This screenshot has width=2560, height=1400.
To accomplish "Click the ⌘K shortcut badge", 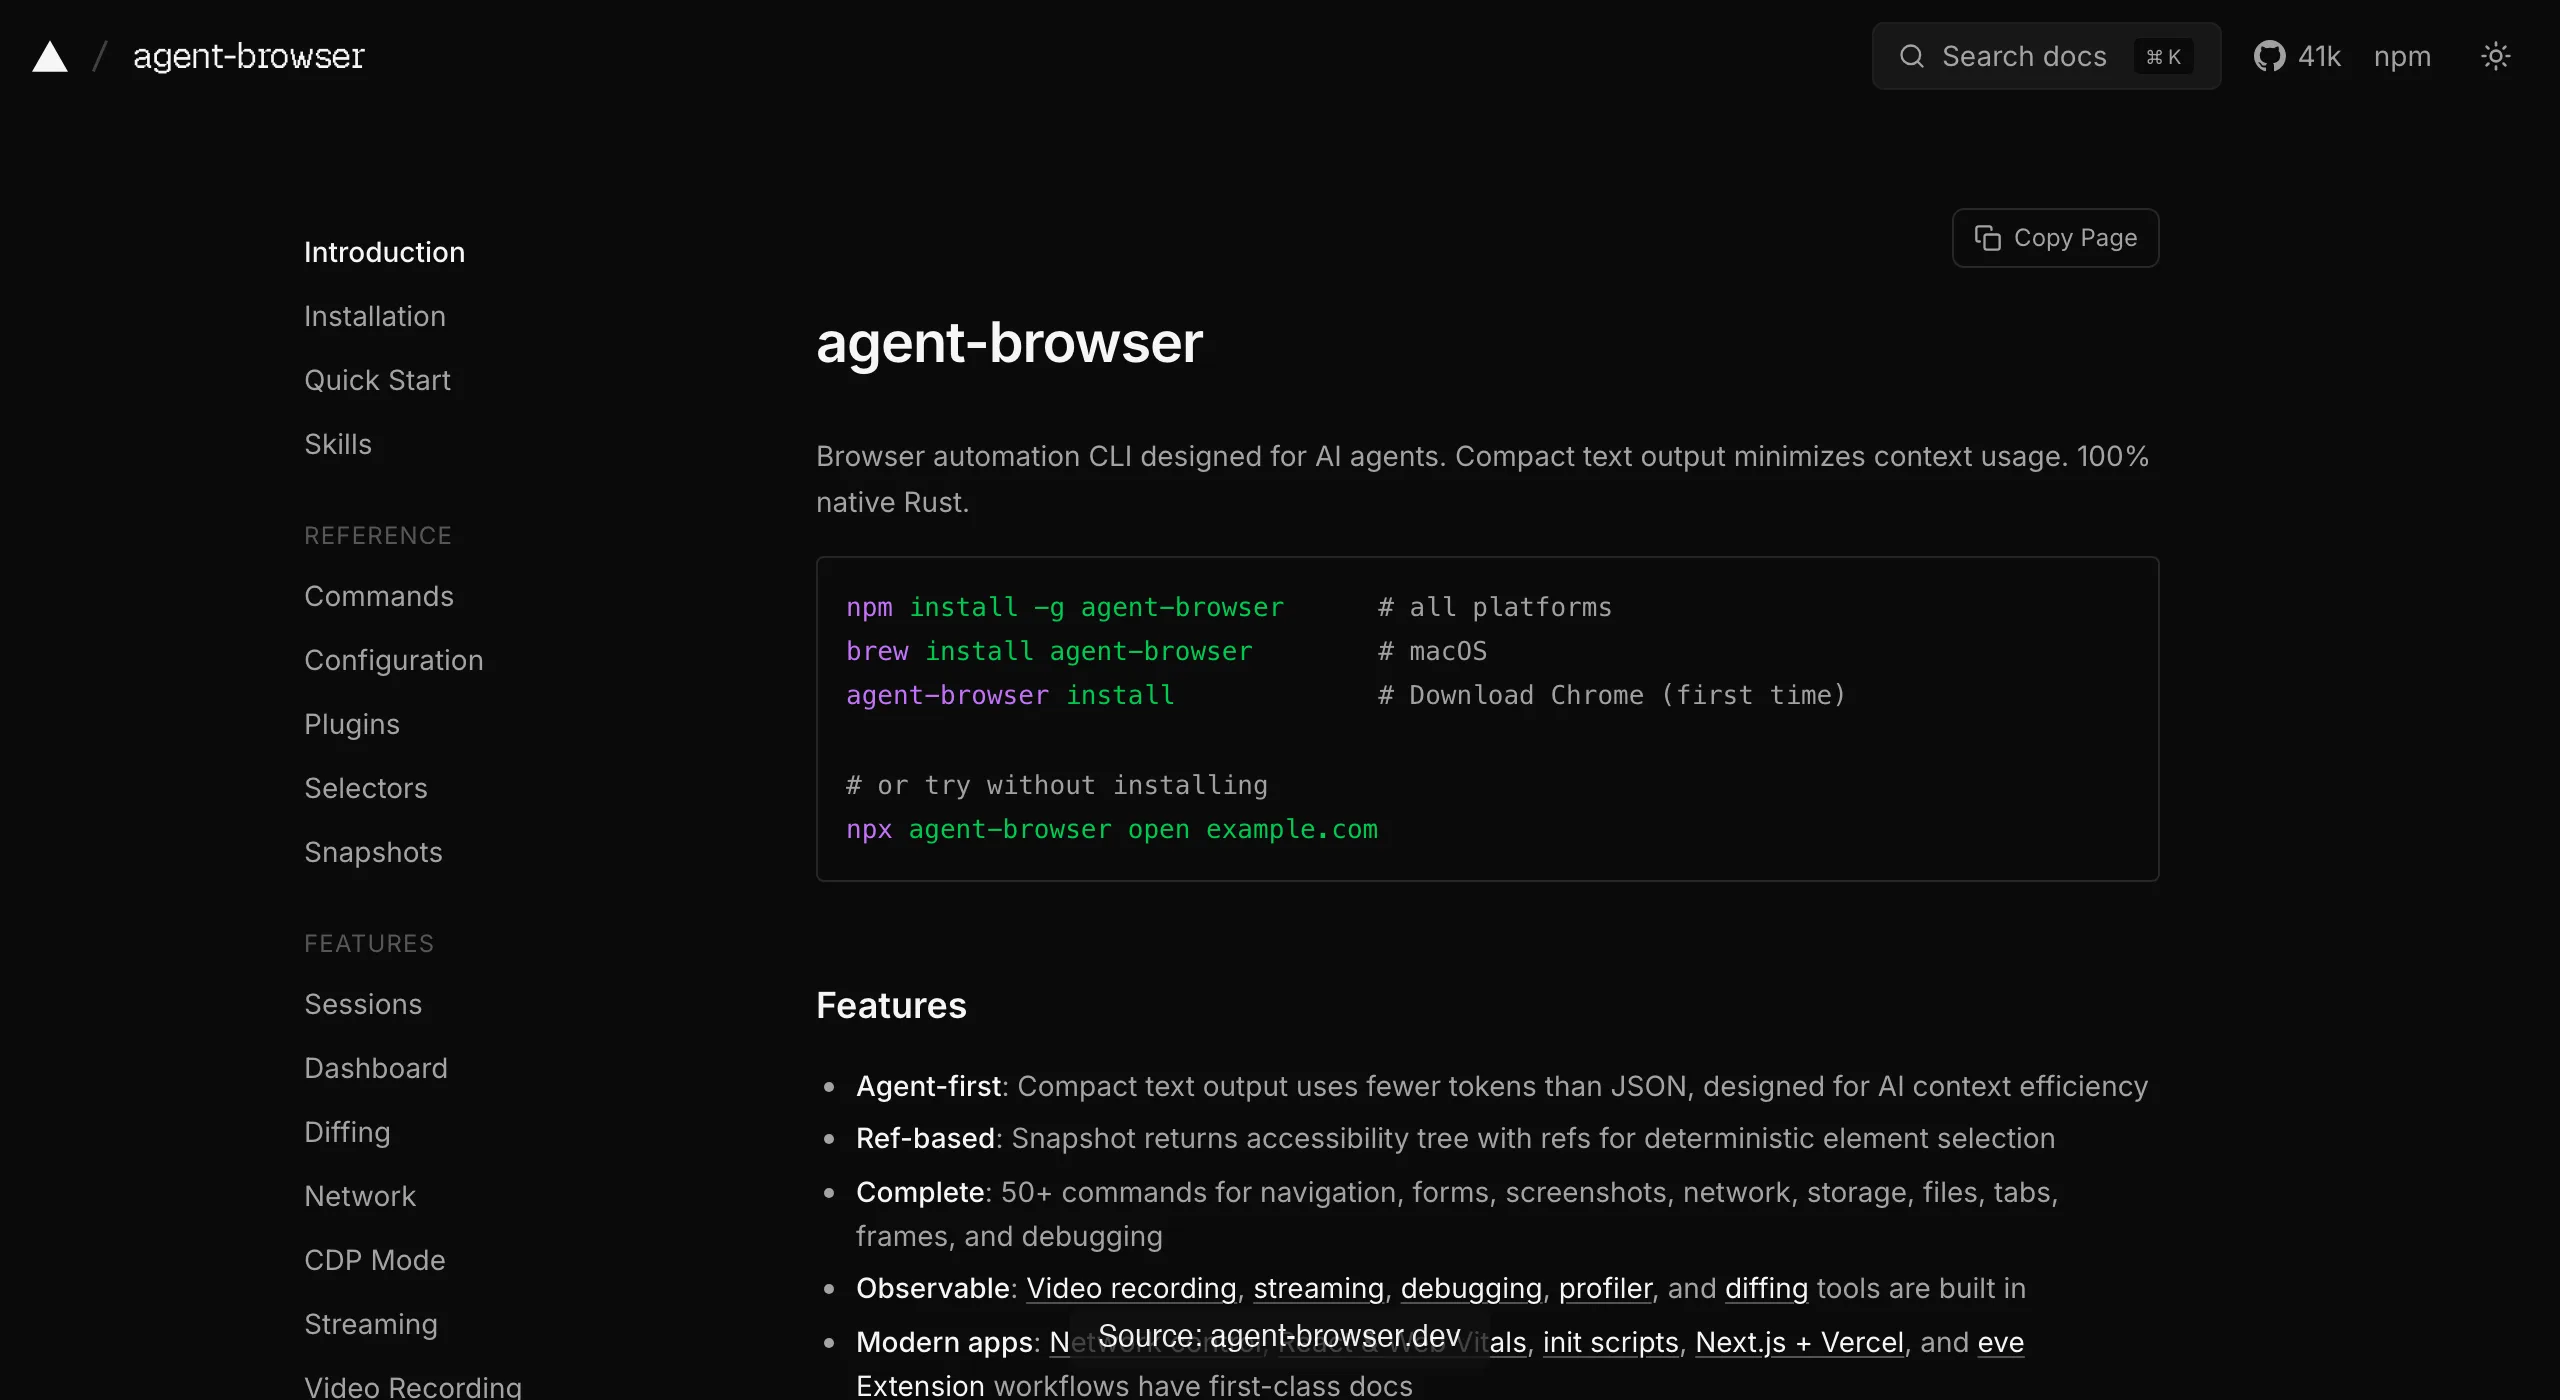I will click(2163, 57).
